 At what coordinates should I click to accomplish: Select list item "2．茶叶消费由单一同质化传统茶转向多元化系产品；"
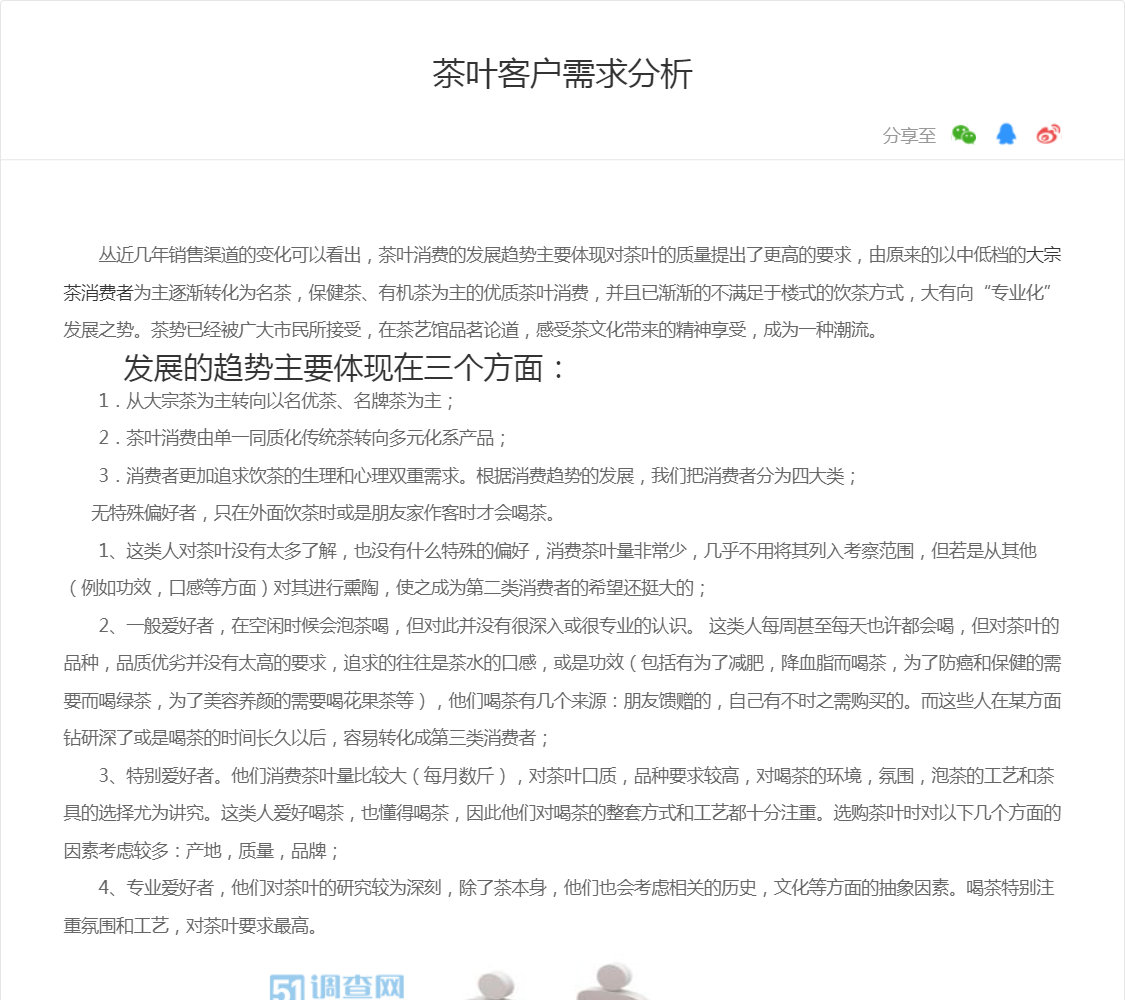click(x=303, y=438)
